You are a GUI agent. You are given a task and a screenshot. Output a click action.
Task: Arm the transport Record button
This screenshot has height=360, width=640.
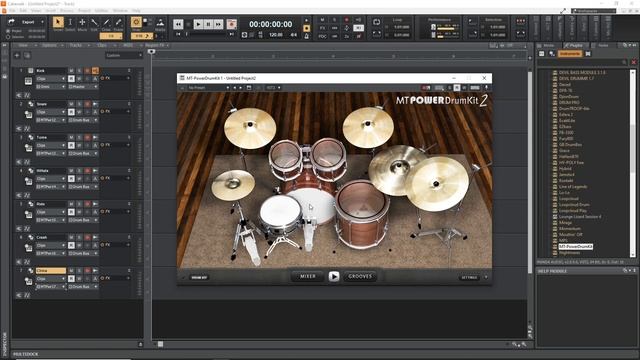click(231, 24)
